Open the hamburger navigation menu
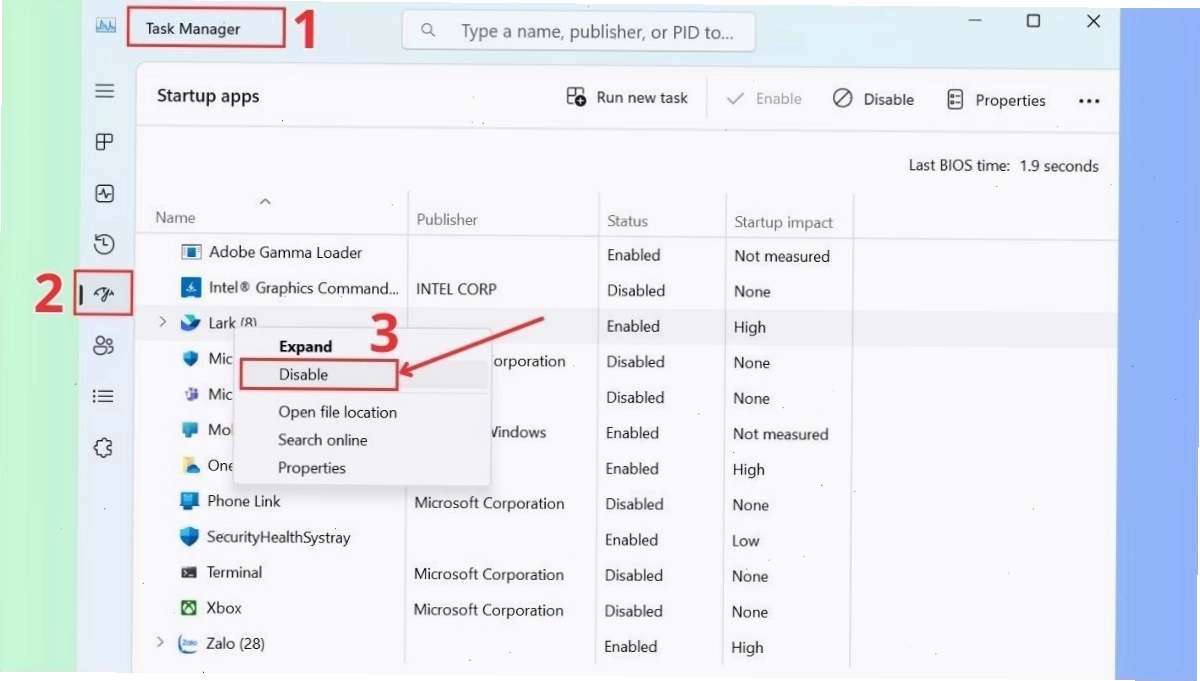This screenshot has width=1200, height=681. click(x=104, y=91)
